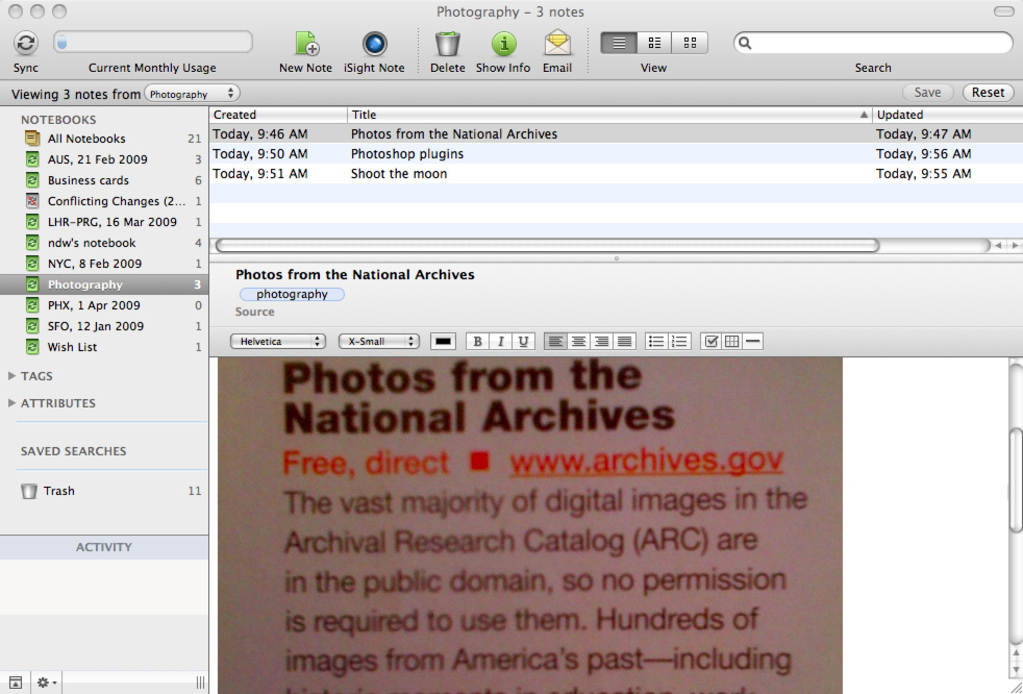
Task: Open ndw's notebook
Action: (x=104, y=243)
